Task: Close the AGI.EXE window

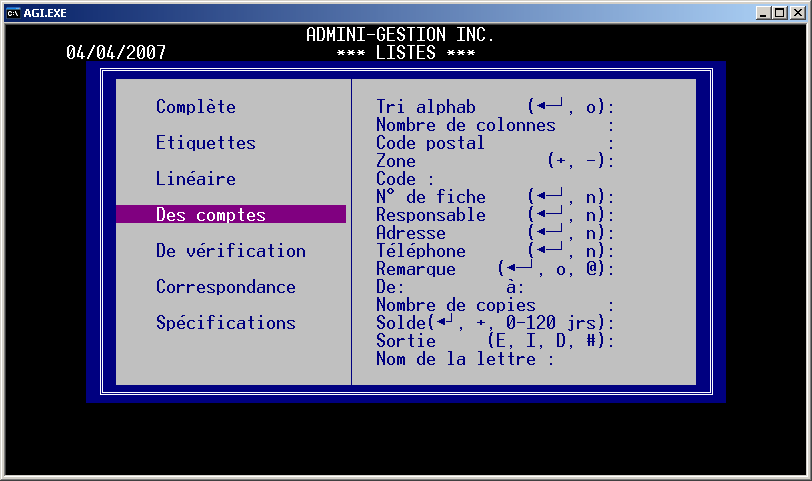Action: (798, 13)
